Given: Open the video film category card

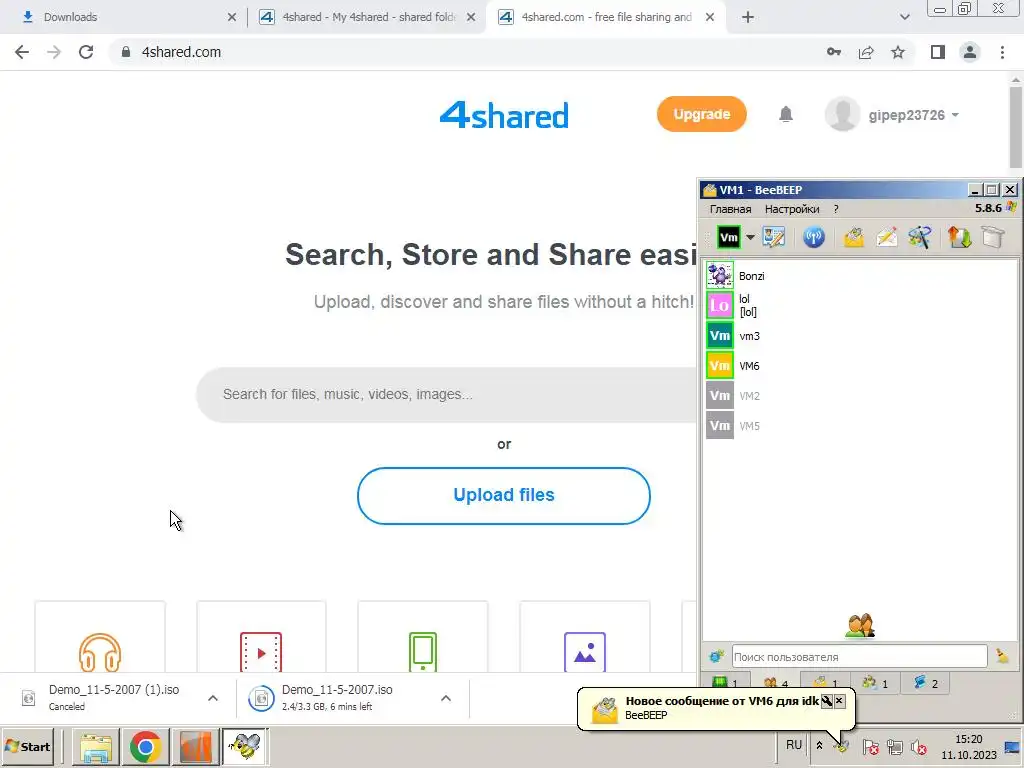Looking at the screenshot, I should 261,637.
